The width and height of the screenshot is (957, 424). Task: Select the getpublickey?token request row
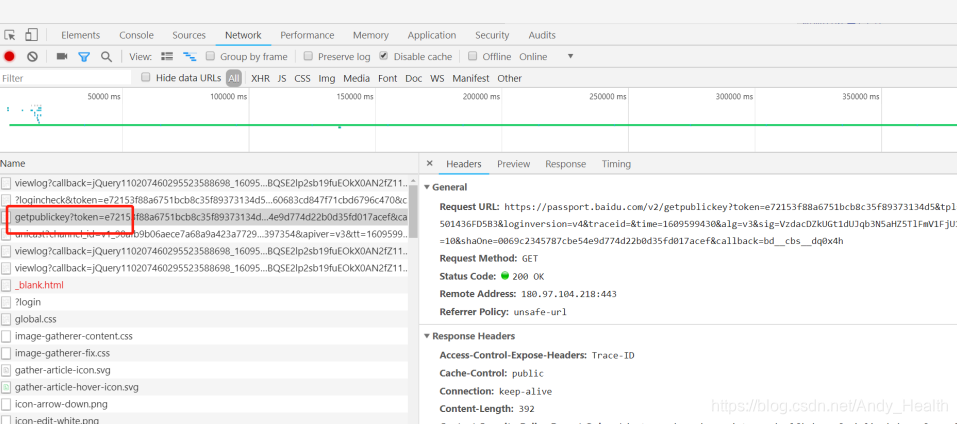(x=204, y=217)
